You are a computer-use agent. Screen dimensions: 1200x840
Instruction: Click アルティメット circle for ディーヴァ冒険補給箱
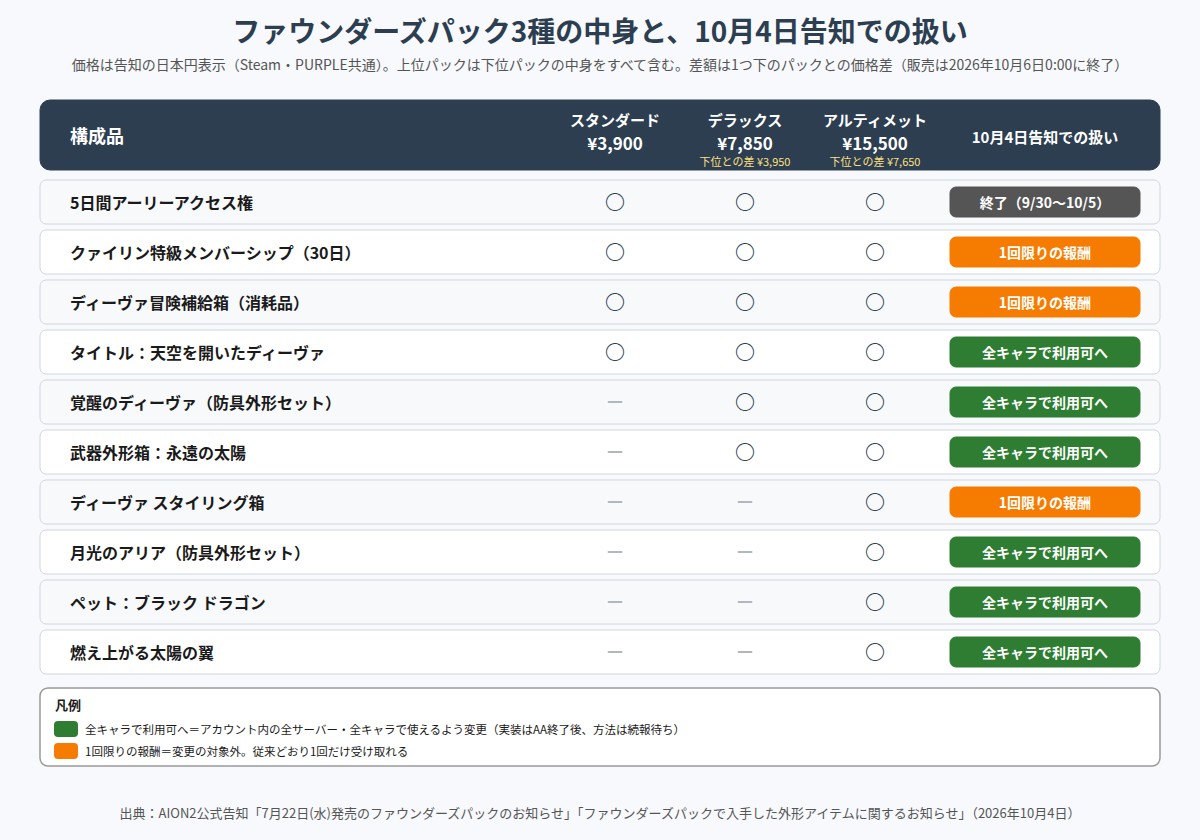(x=875, y=302)
